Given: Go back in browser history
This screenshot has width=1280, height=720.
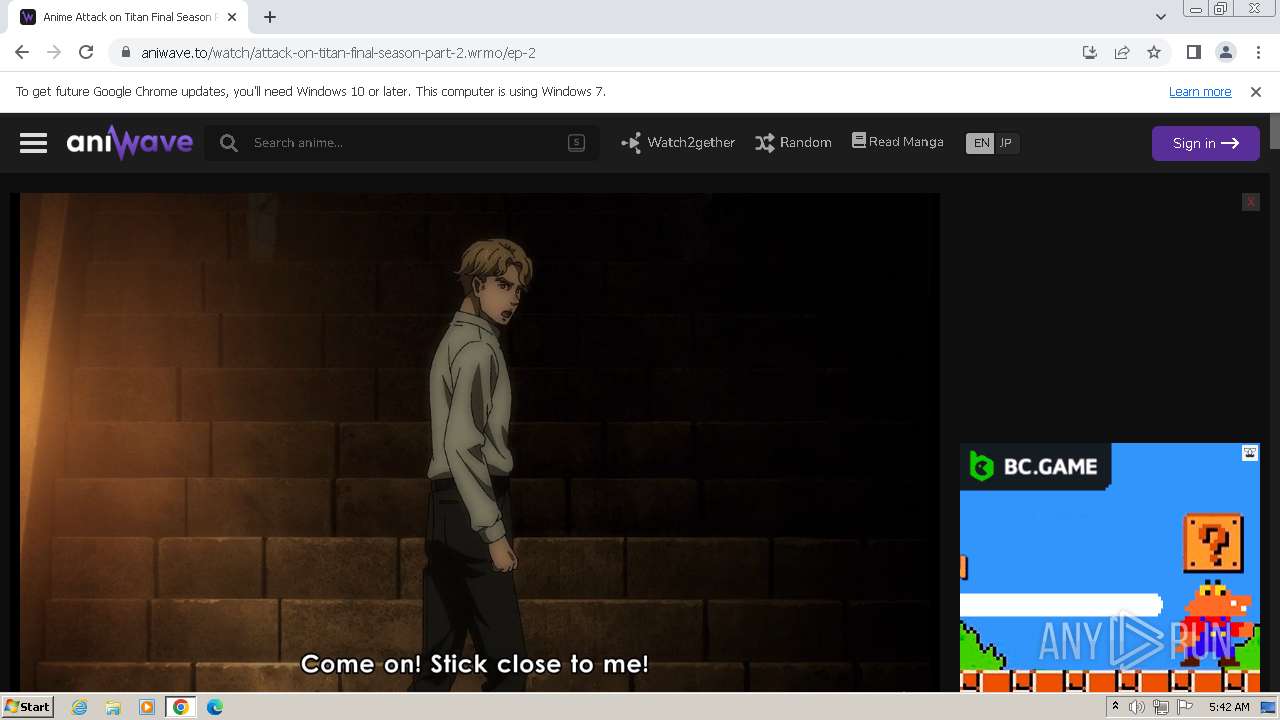Looking at the screenshot, I should coord(22,52).
